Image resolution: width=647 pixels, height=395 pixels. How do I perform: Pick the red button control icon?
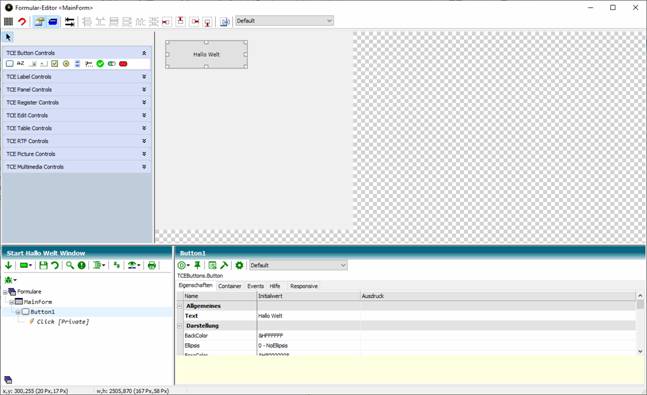click(x=123, y=64)
